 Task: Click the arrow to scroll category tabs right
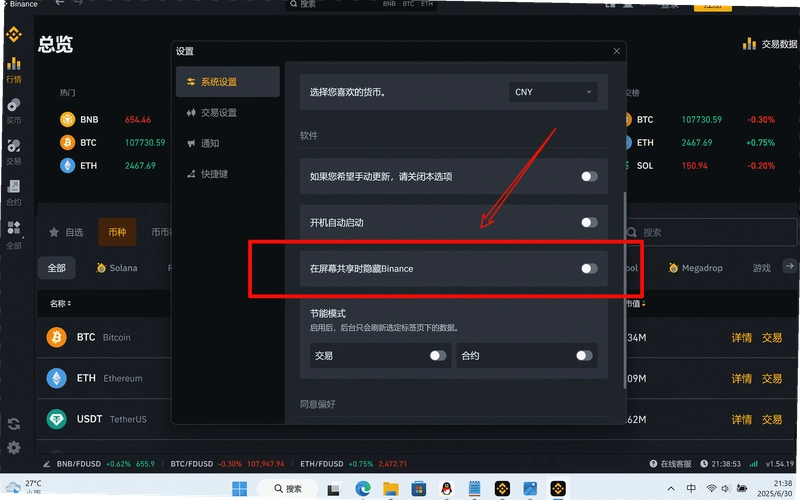coord(789,266)
